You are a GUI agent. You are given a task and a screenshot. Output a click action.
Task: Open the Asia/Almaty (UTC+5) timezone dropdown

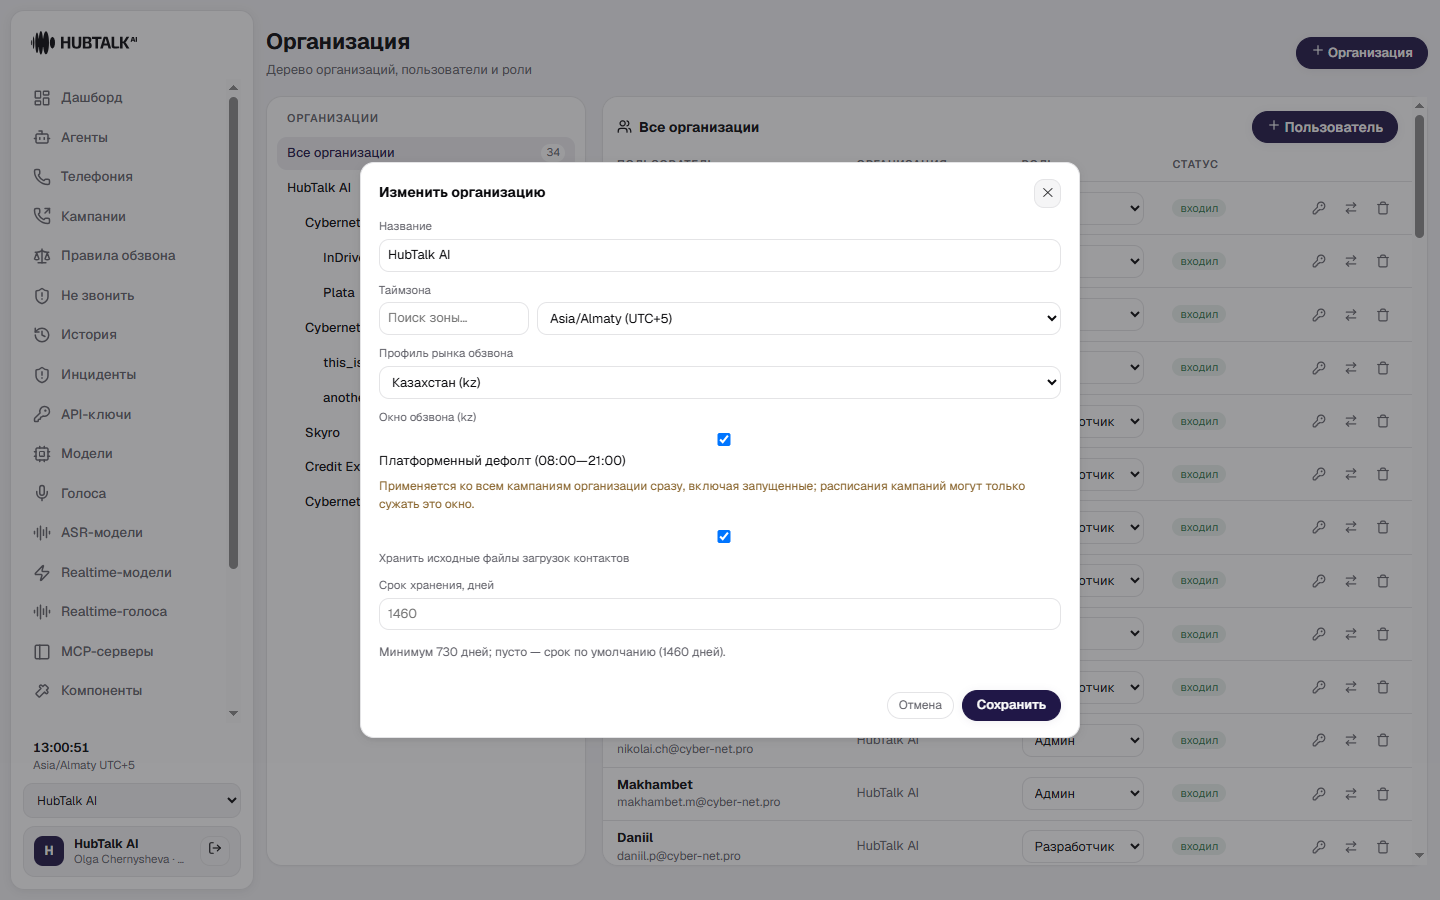tap(799, 319)
